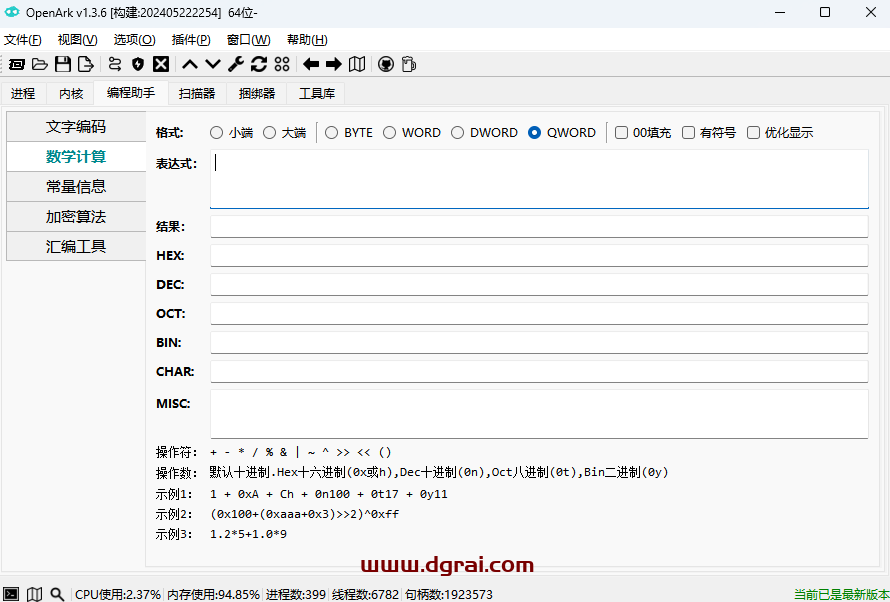Click the CHAR output field
890x602 pixels.
[539, 371]
